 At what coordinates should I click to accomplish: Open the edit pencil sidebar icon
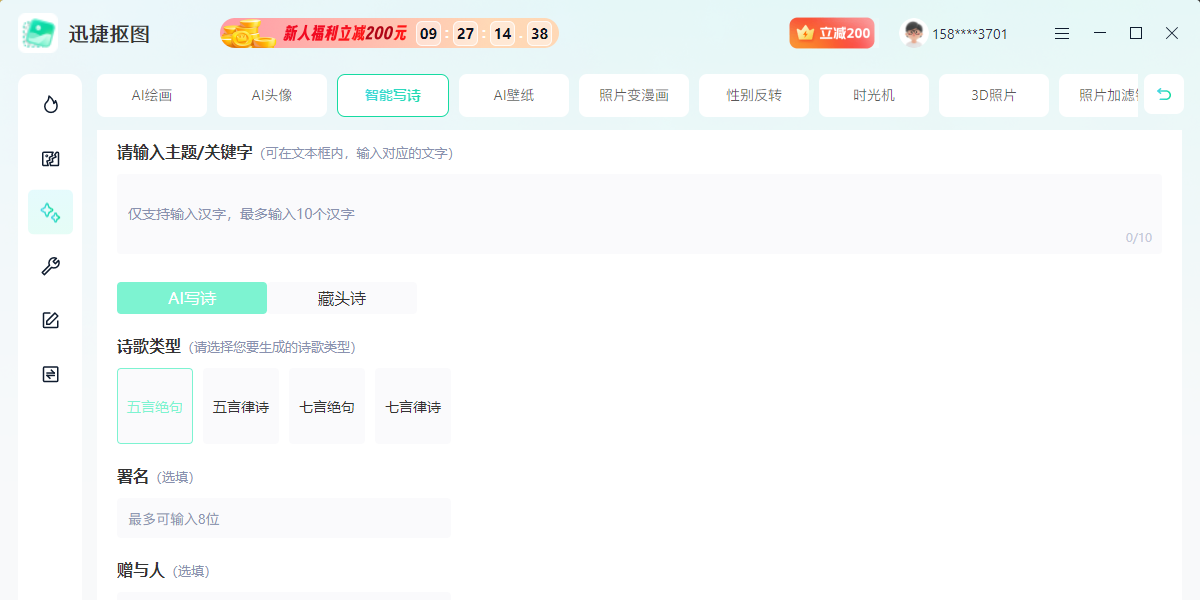pos(50,320)
